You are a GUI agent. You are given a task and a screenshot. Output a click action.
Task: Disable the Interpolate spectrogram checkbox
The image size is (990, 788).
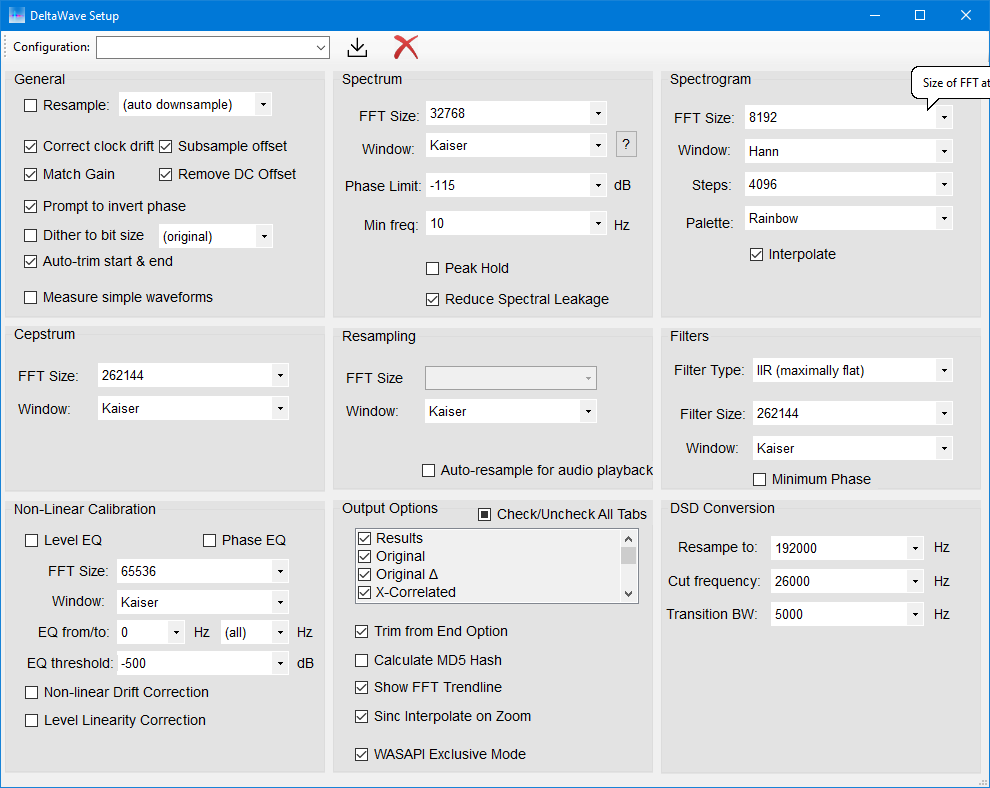tap(756, 254)
